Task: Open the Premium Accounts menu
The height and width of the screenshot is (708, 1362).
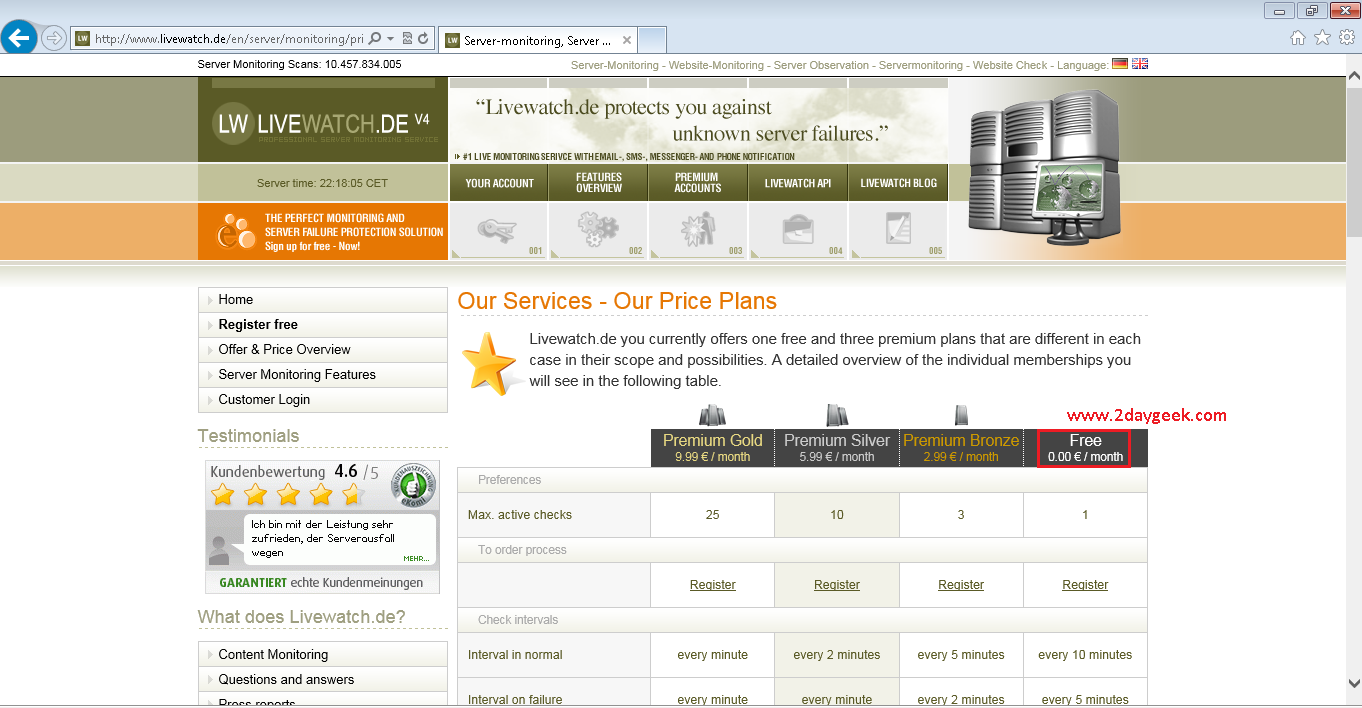Action: click(x=698, y=183)
